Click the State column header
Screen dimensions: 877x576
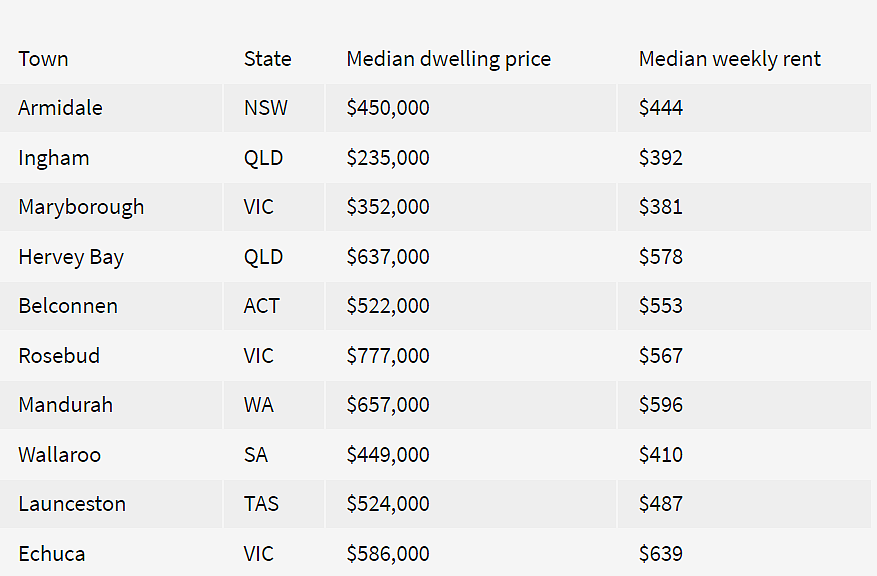267,59
